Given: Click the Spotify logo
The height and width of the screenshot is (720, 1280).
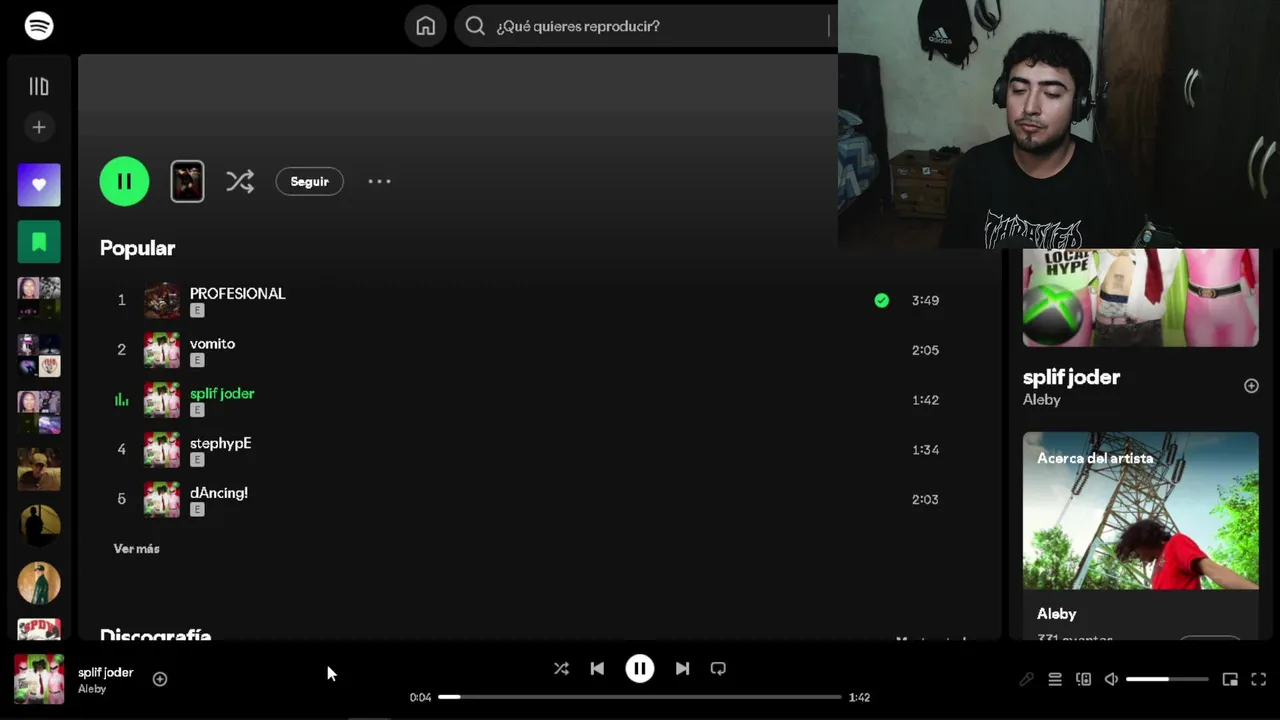Looking at the screenshot, I should pyautogui.click(x=39, y=25).
